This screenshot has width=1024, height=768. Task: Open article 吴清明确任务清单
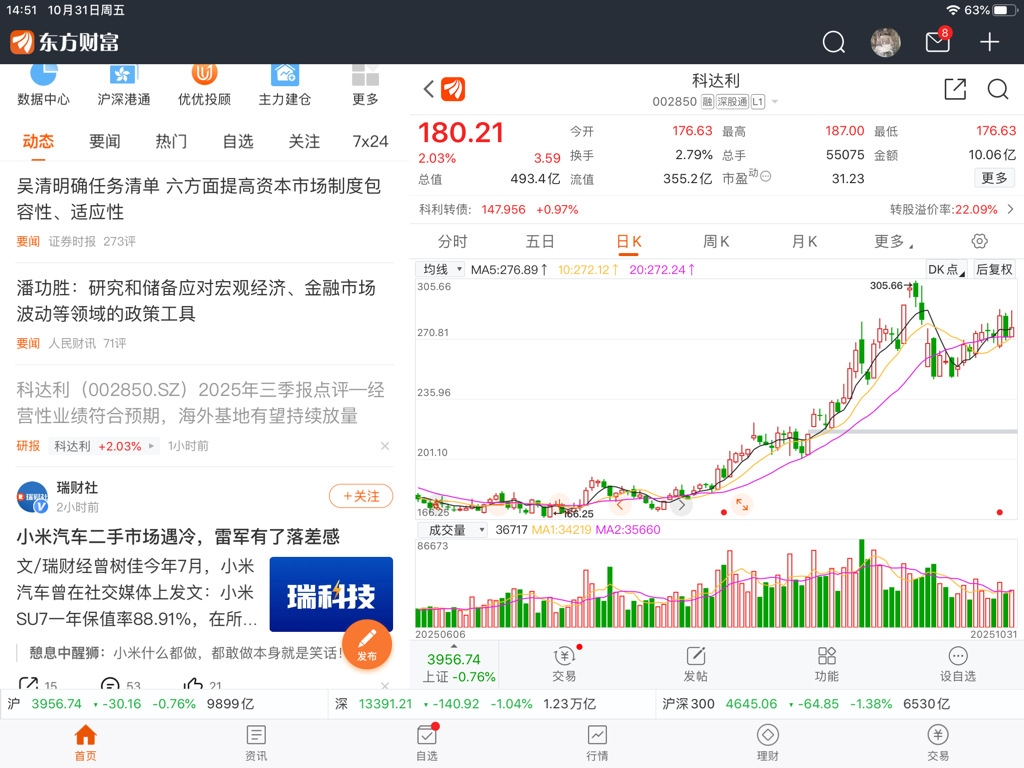tap(199, 199)
